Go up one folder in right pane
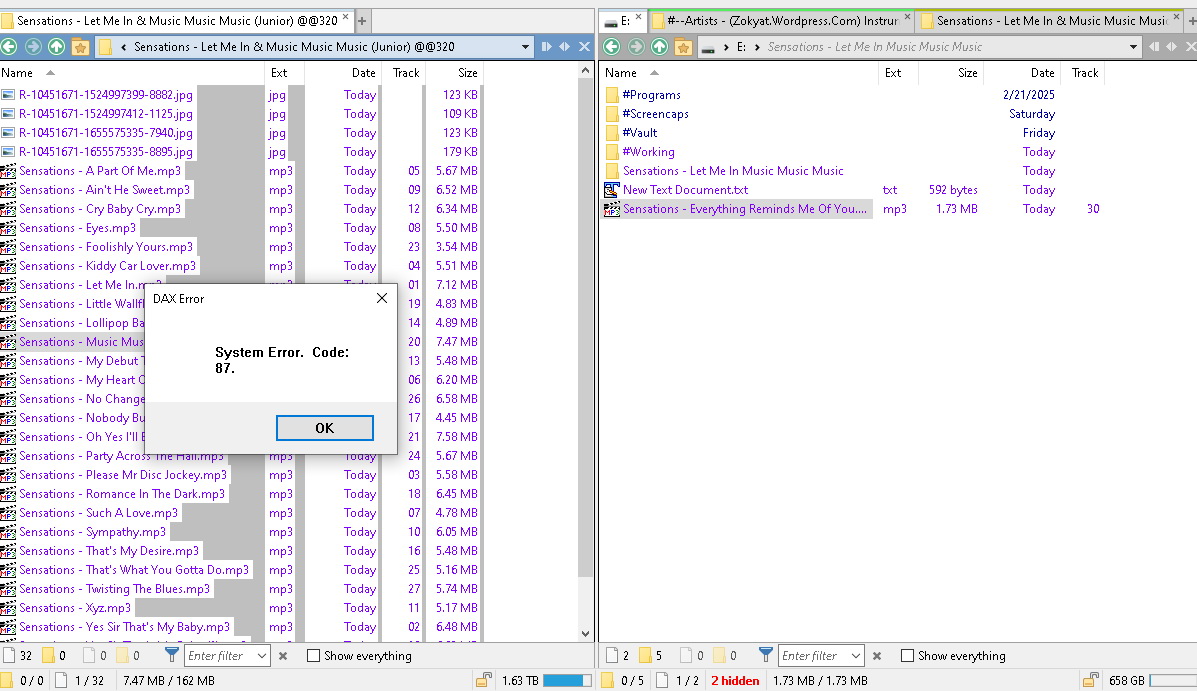1197x691 pixels. (x=659, y=47)
